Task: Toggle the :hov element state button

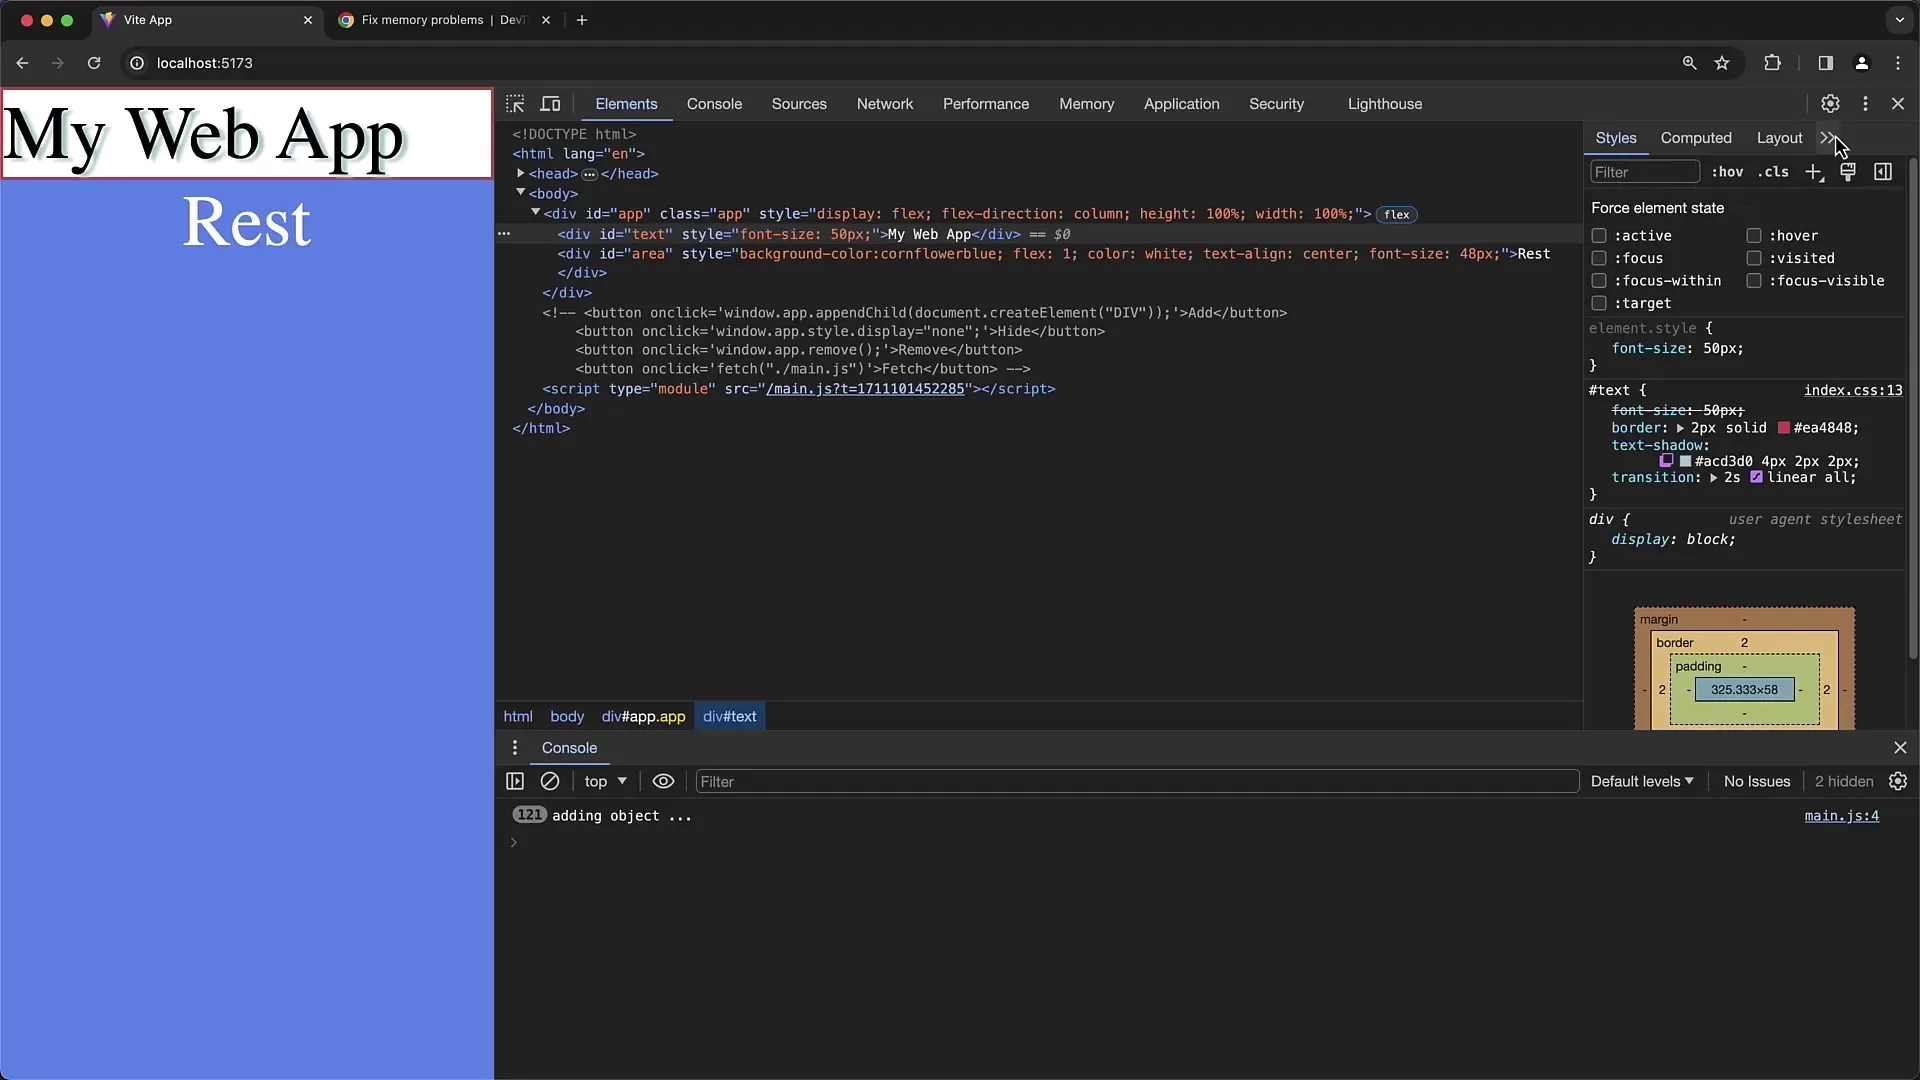Action: (1727, 172)
